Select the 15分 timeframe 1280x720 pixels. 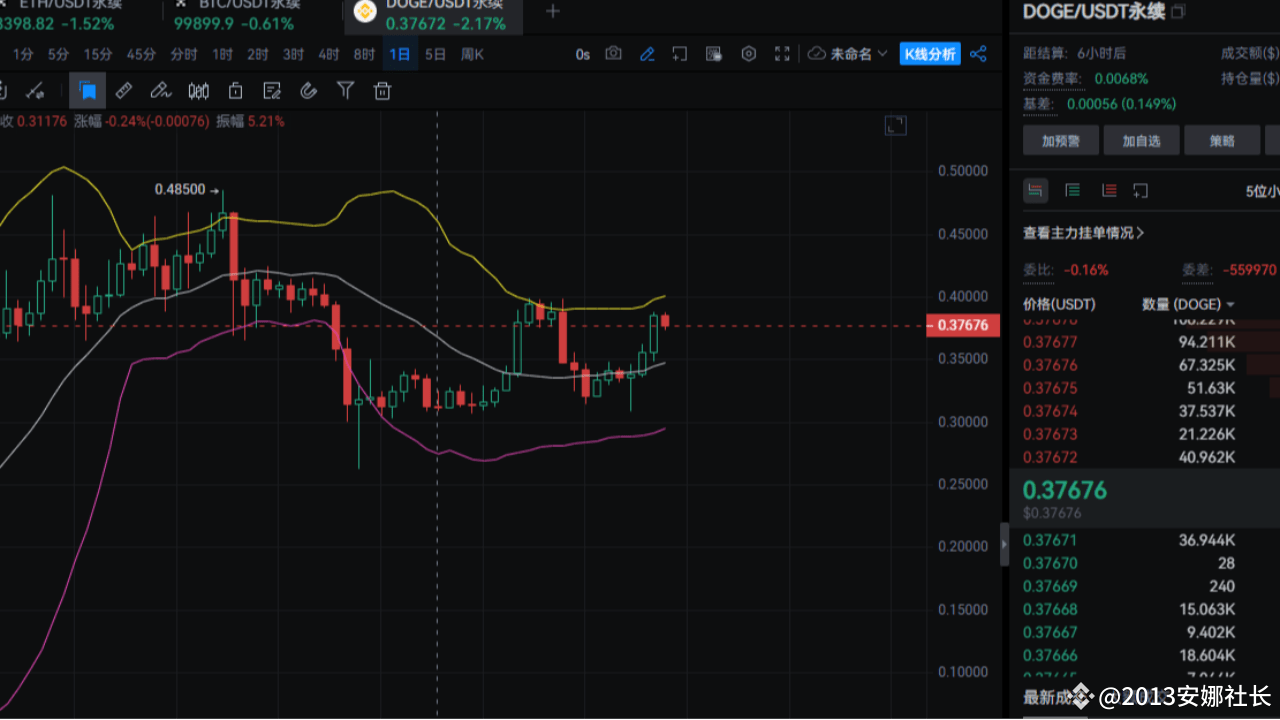(x=98, y=54)
